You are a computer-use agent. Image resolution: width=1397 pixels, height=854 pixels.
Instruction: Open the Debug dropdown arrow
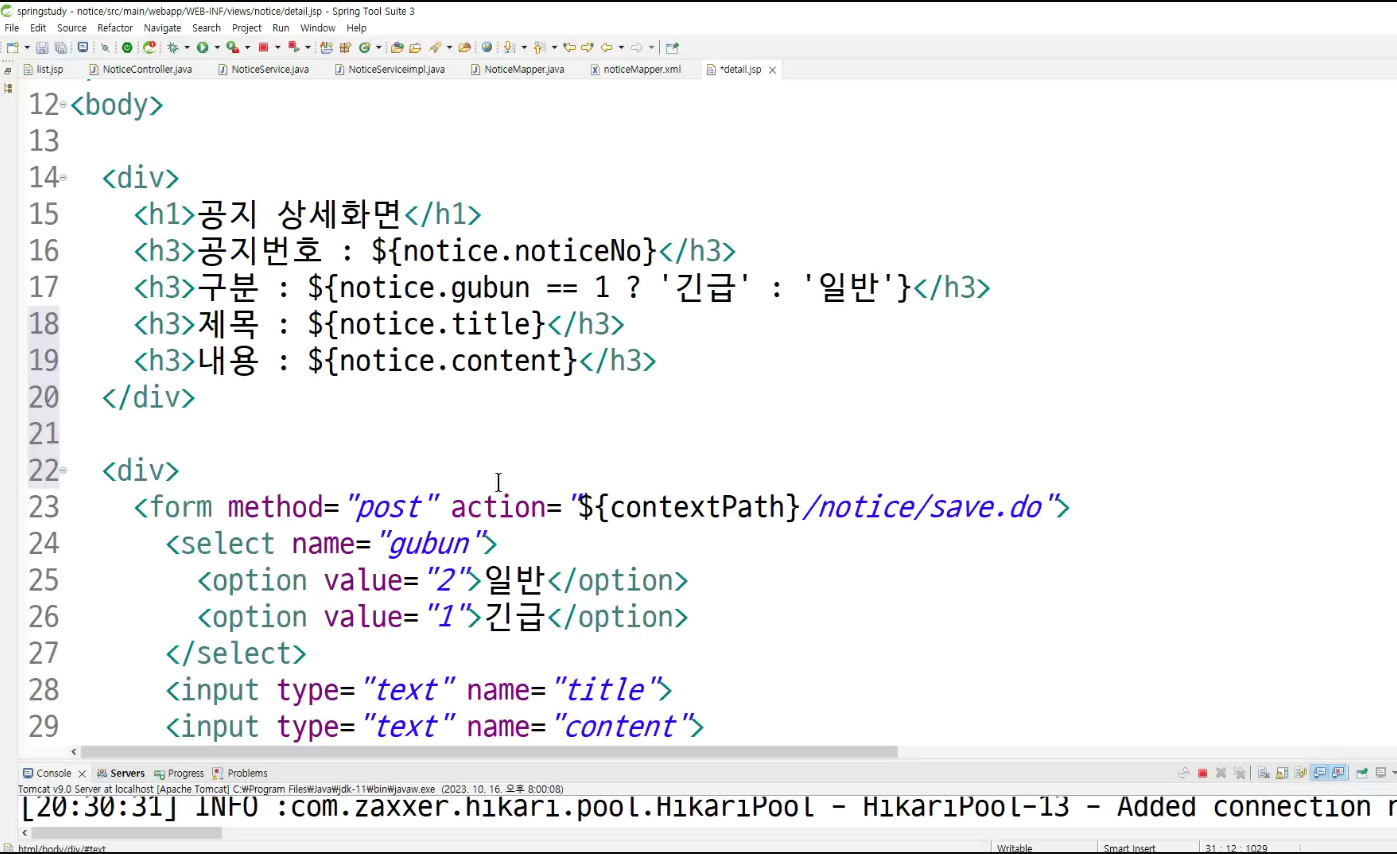[187, 47]
